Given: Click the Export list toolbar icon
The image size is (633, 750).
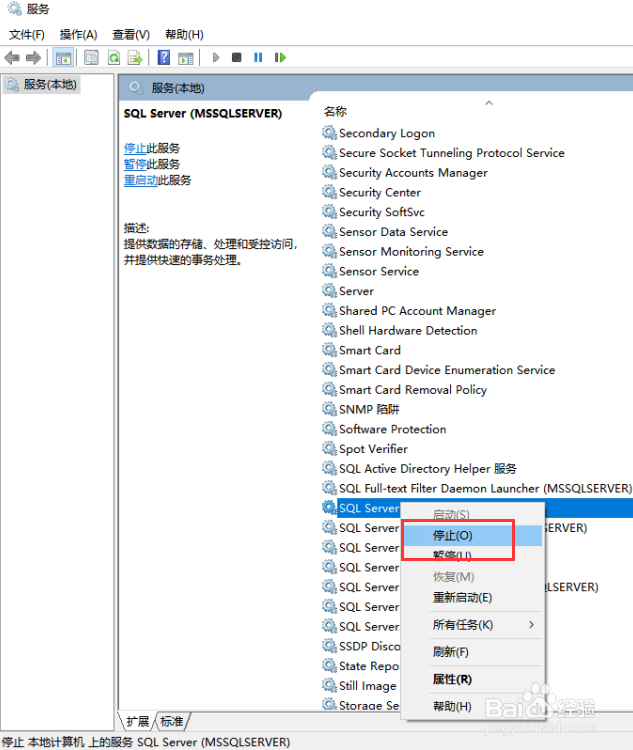Looking at the screenshot, I should coord(135,58).
